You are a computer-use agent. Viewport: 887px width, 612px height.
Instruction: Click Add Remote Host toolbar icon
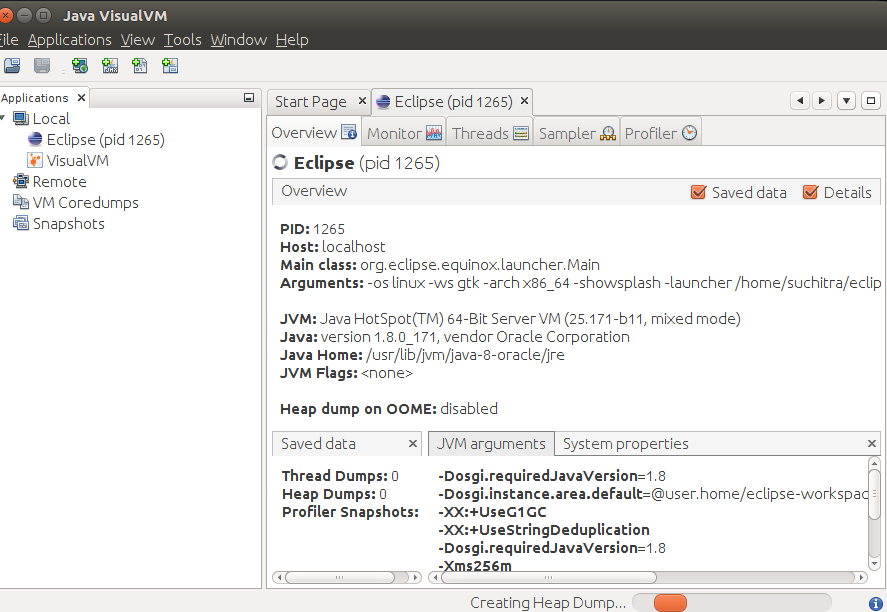(x=80, y=66)
